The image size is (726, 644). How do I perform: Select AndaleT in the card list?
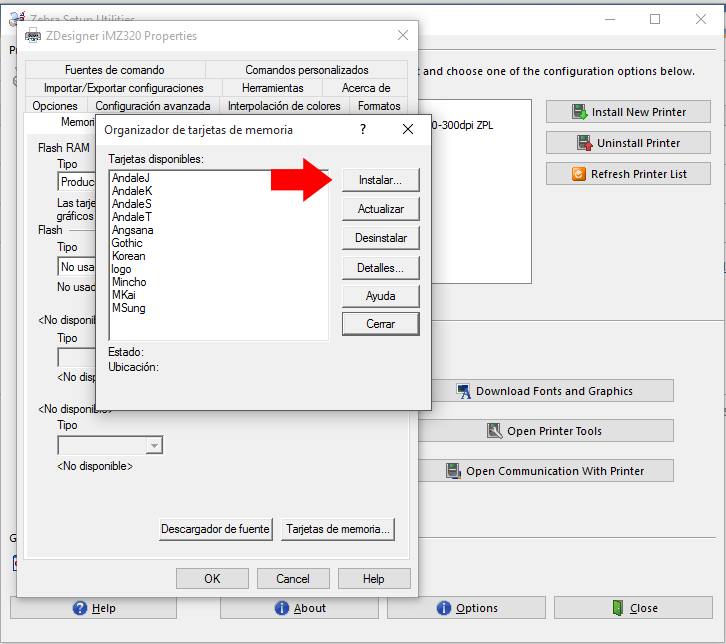click(131, 217)
